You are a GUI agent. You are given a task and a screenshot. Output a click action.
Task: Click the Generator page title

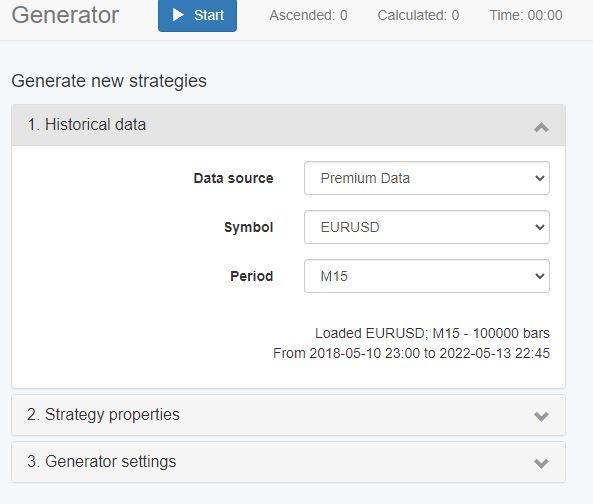tap(65, 15)
